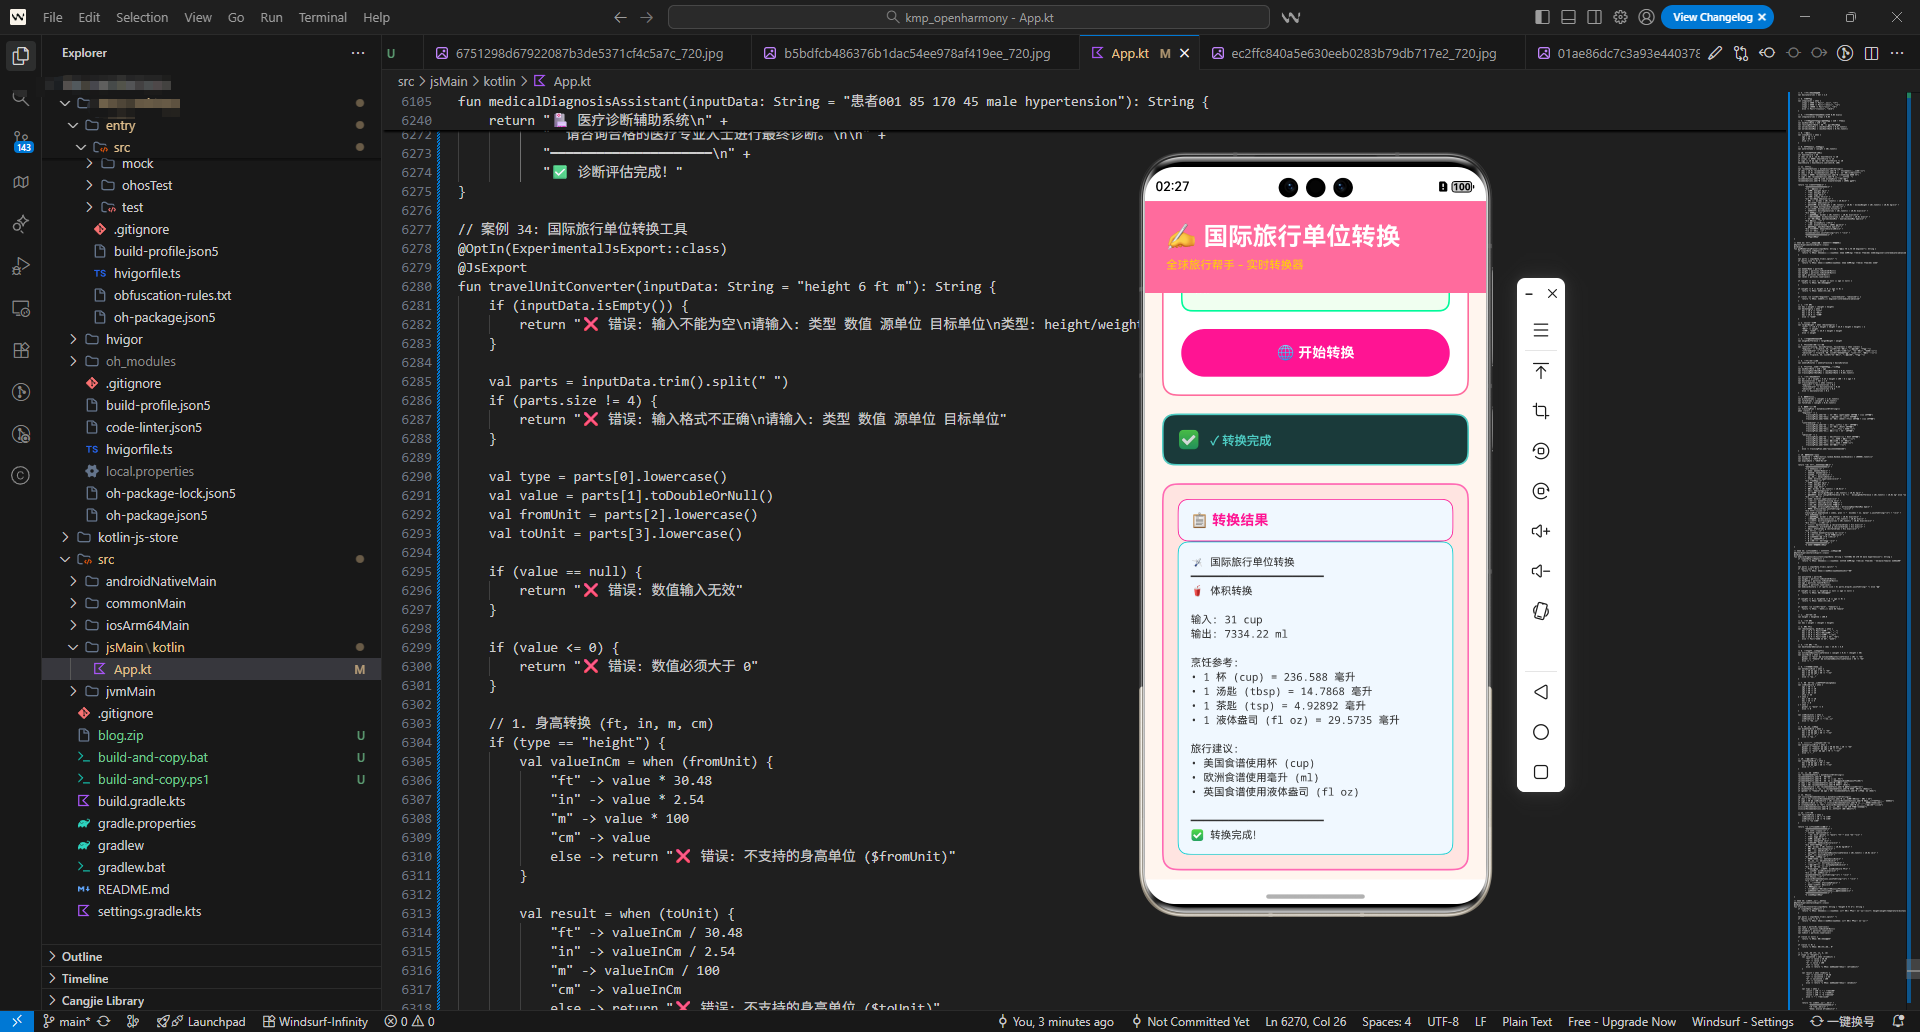
Task: Open the Extensions view
Action: point(21,350)
